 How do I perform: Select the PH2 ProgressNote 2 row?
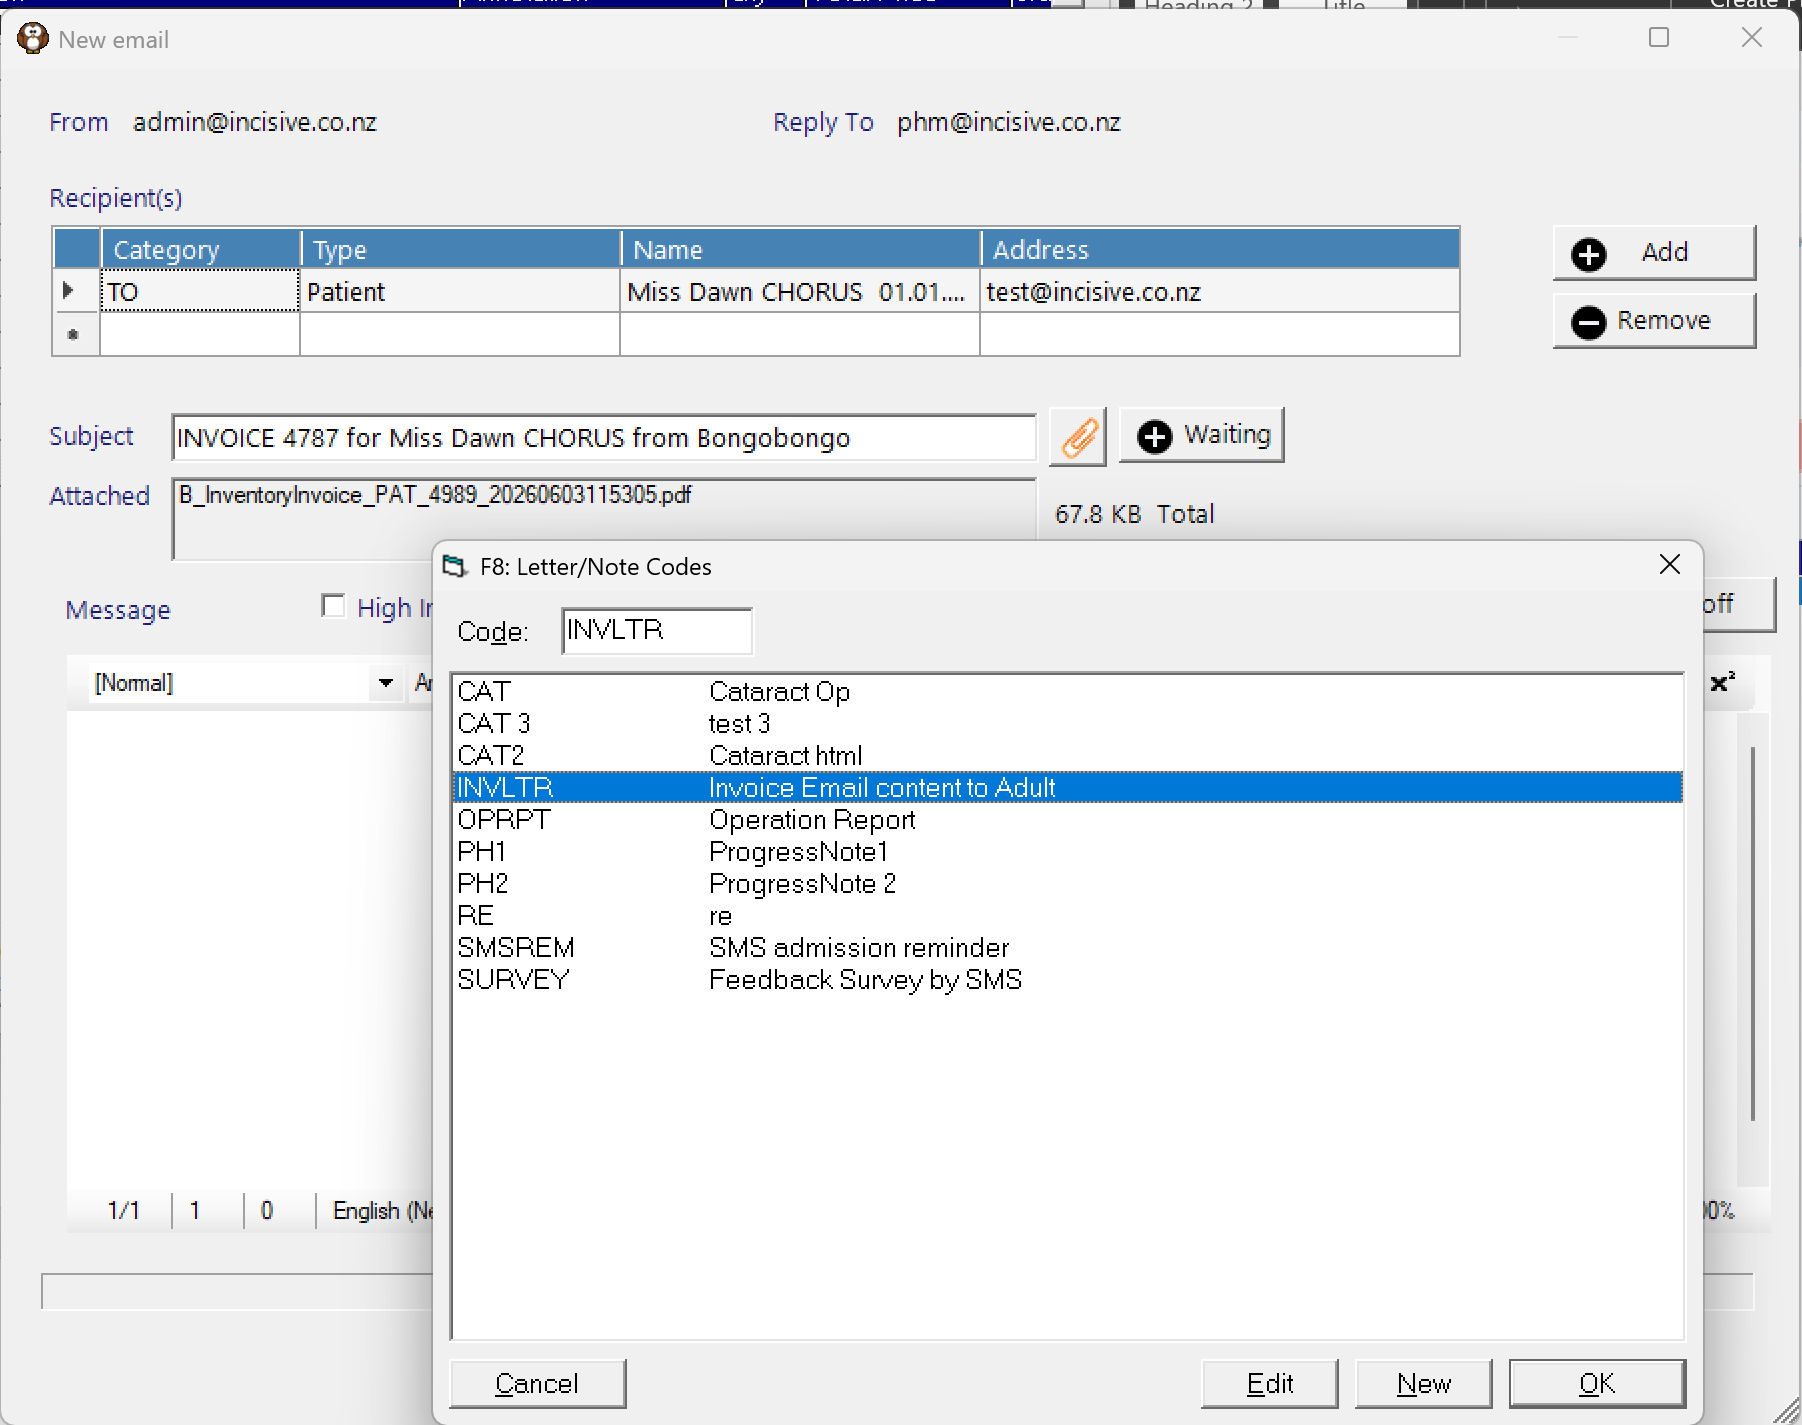[x=1067, y=884]
